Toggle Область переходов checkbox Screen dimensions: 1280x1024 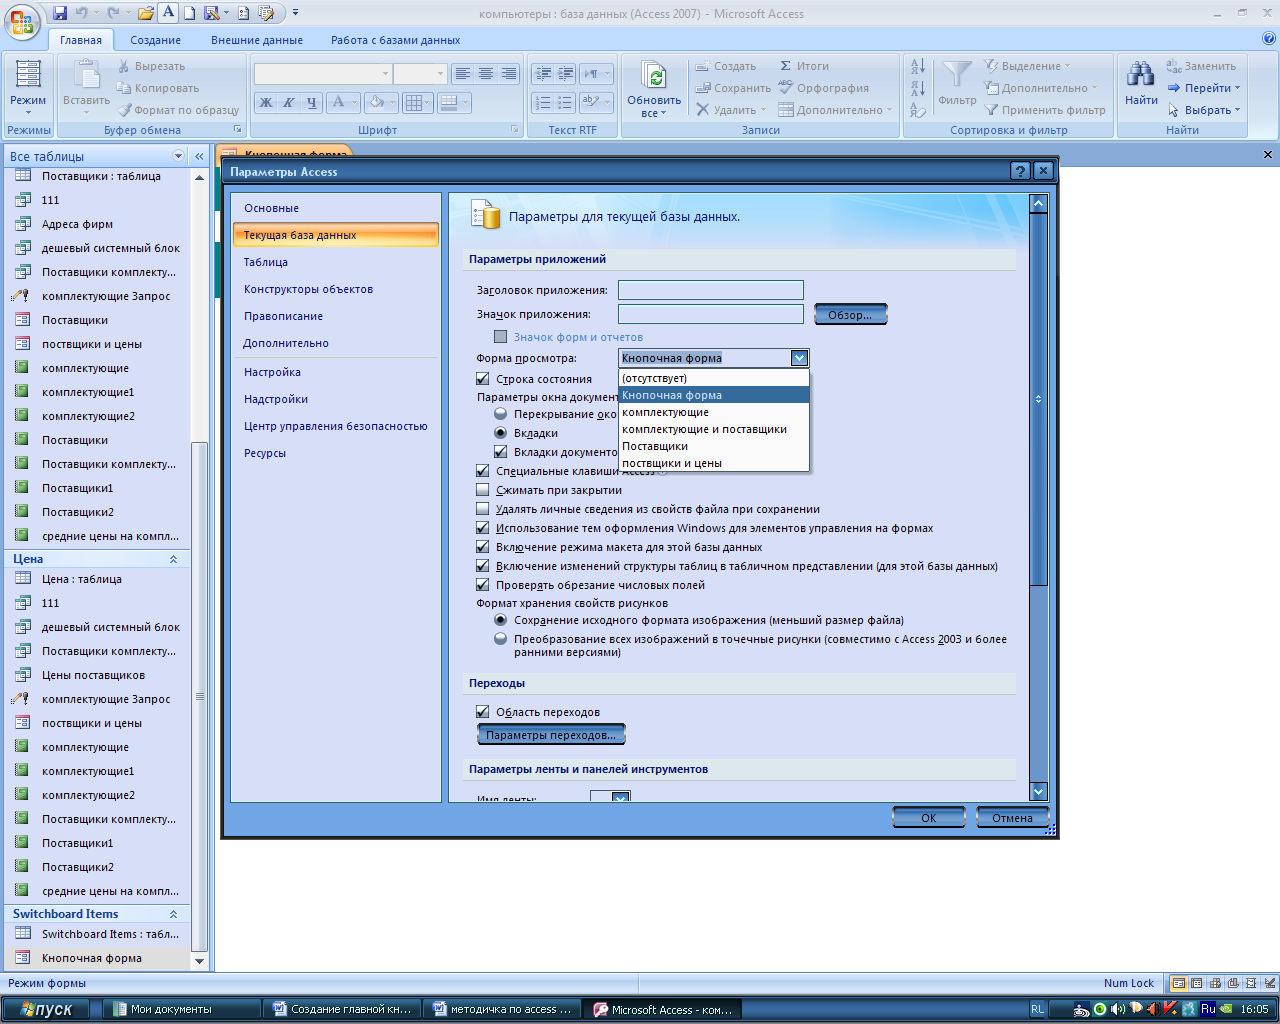[x=483, y=712]
